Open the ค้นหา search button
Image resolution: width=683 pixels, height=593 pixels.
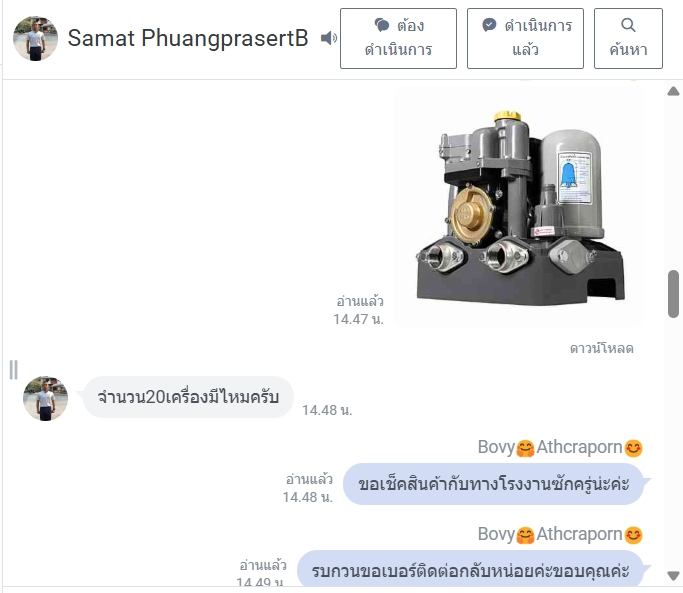[628, 38]
